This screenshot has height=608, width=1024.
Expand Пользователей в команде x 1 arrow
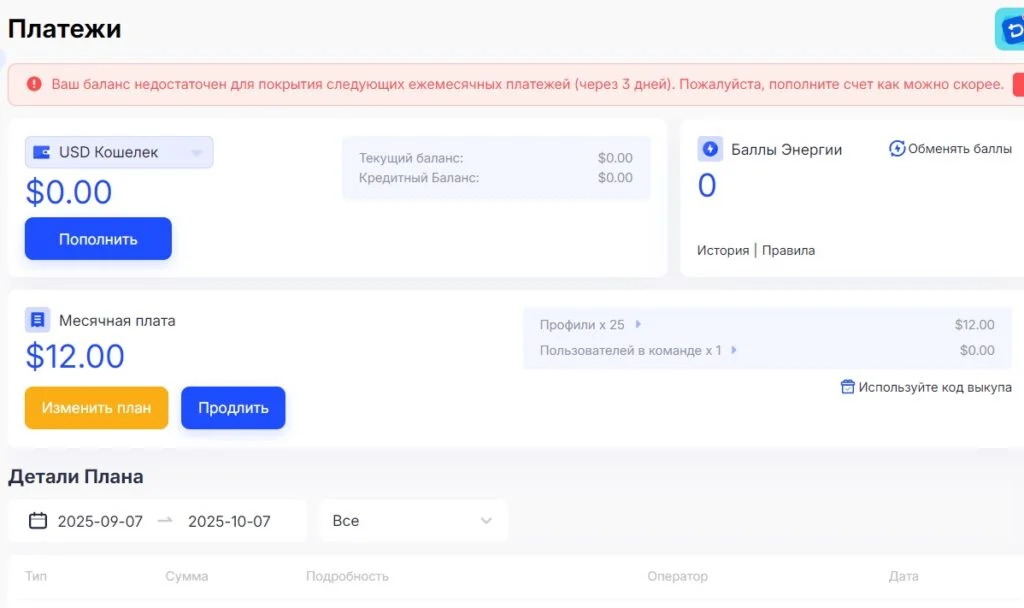734,350
